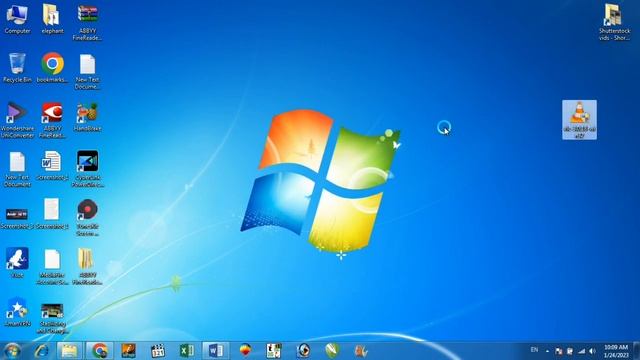Image resolution: width=640 pixels, height=360 pixels.
Task: Open the taskbar clock and date
Action: pyautogui.click(x=616, y=351)
